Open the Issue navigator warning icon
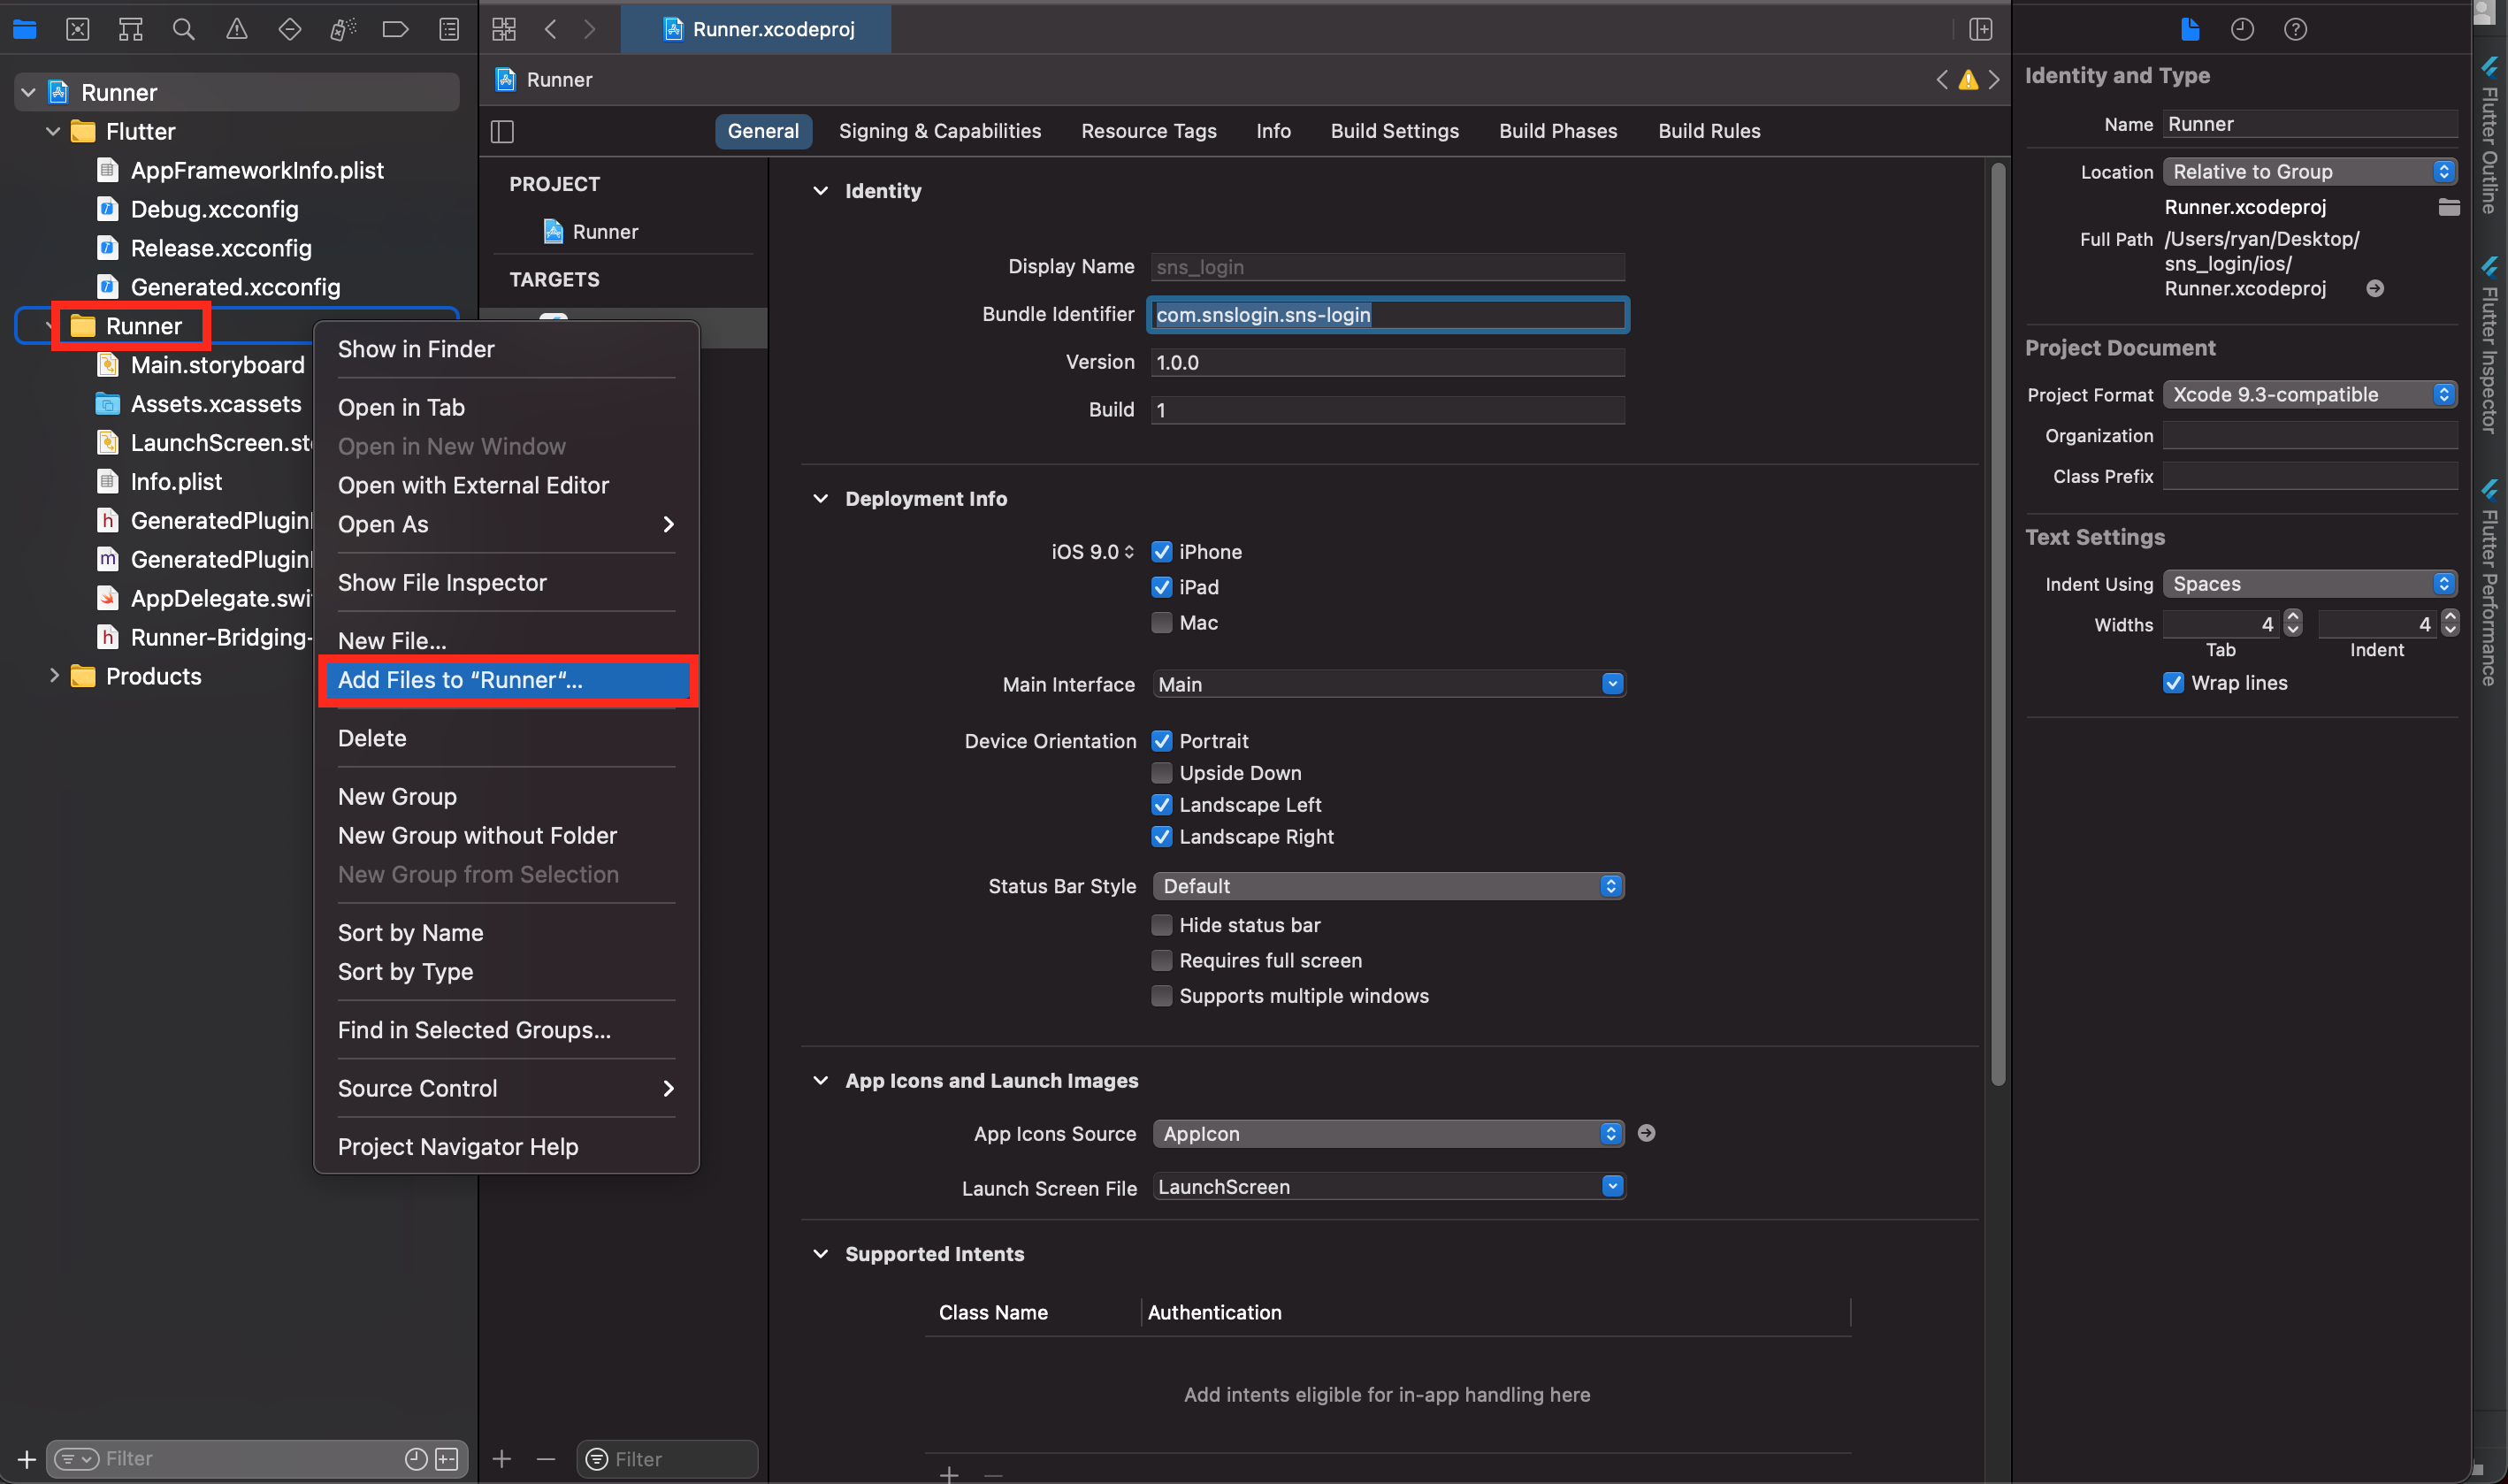 coord(237,29)
